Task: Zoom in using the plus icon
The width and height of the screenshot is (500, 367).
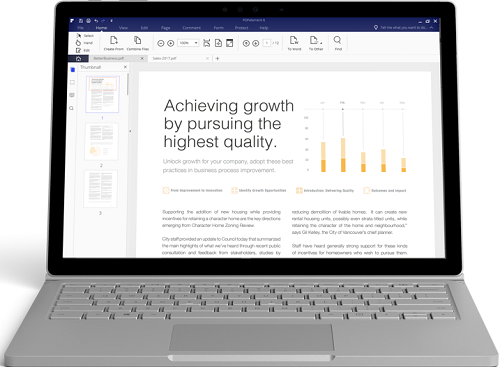Action: (x=171, y=43)
